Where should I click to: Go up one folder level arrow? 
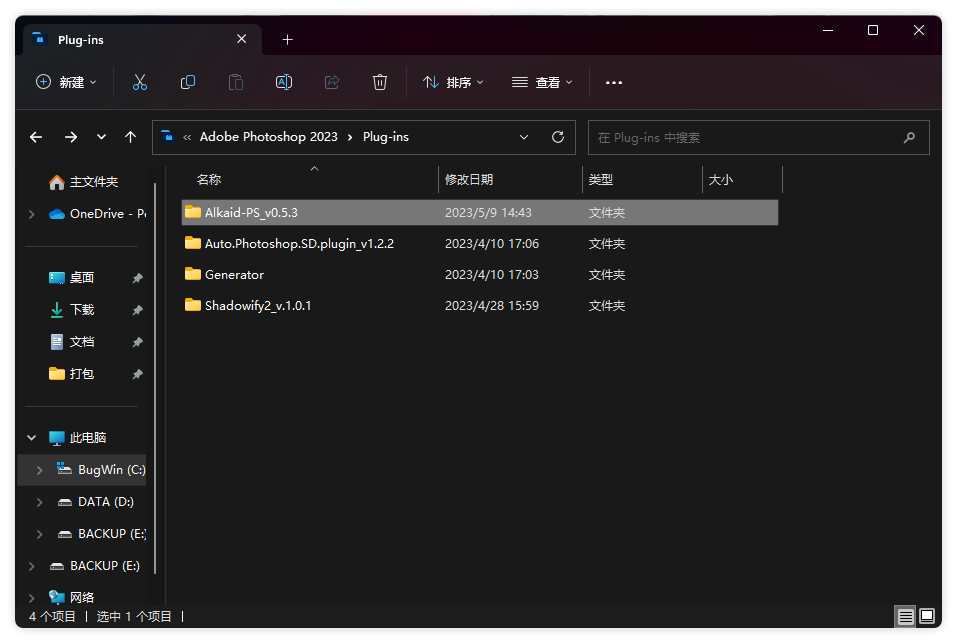pyautogui.click(x=130, y=137)
